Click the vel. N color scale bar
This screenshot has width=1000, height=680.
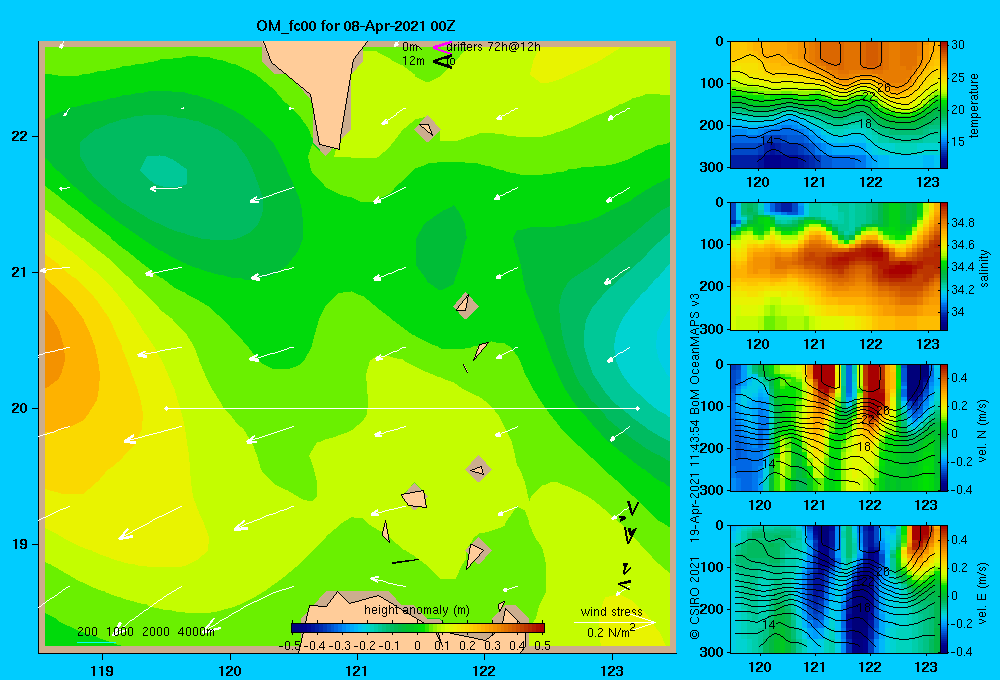[944, 428]
